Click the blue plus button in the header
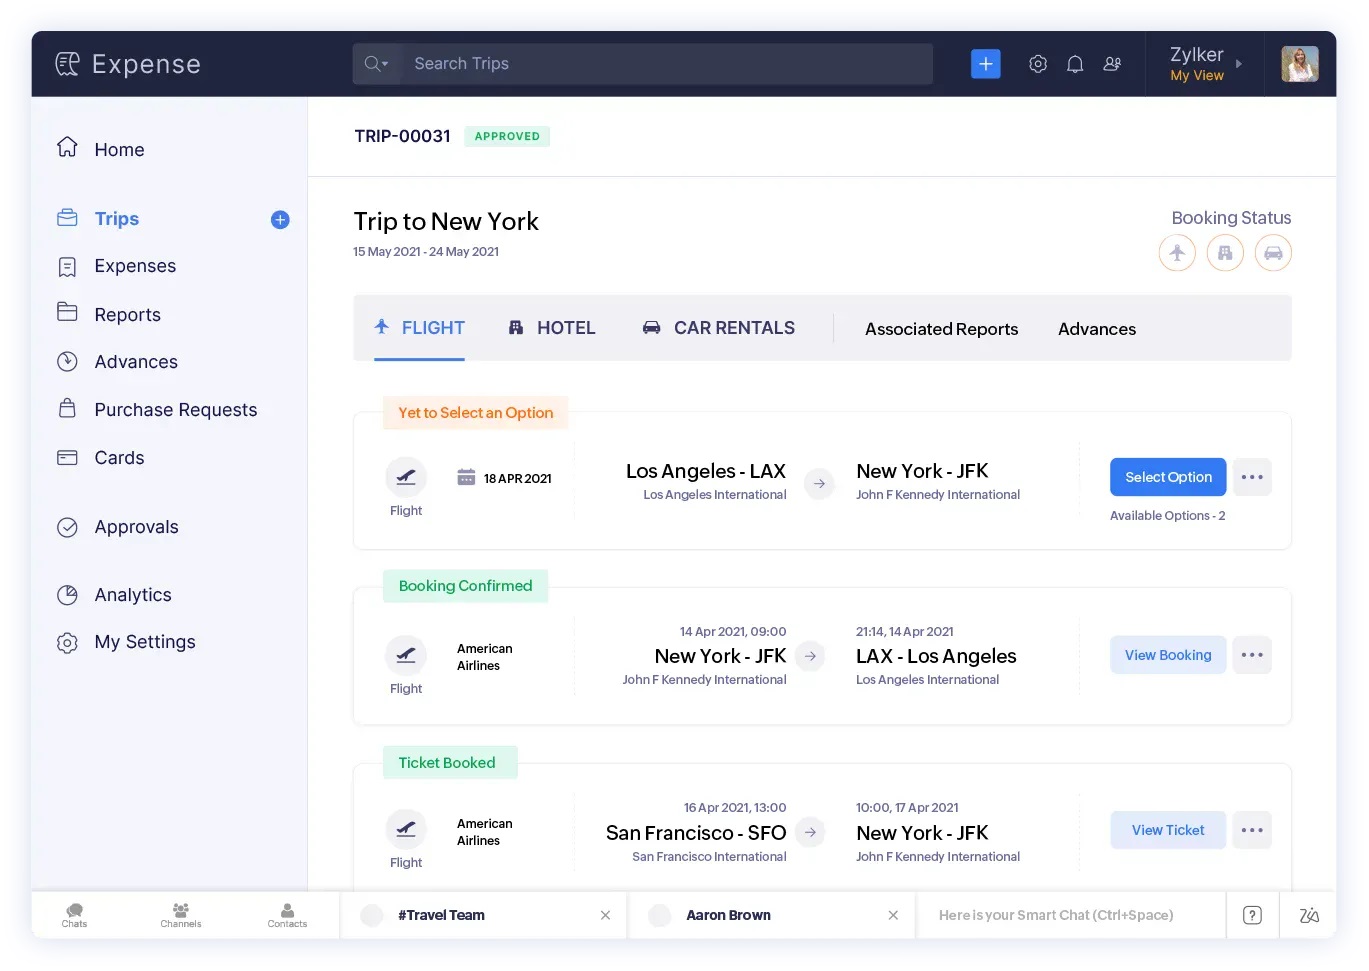Image resolution: width=1369 pixels, height=971 pixels. (985, 63)
